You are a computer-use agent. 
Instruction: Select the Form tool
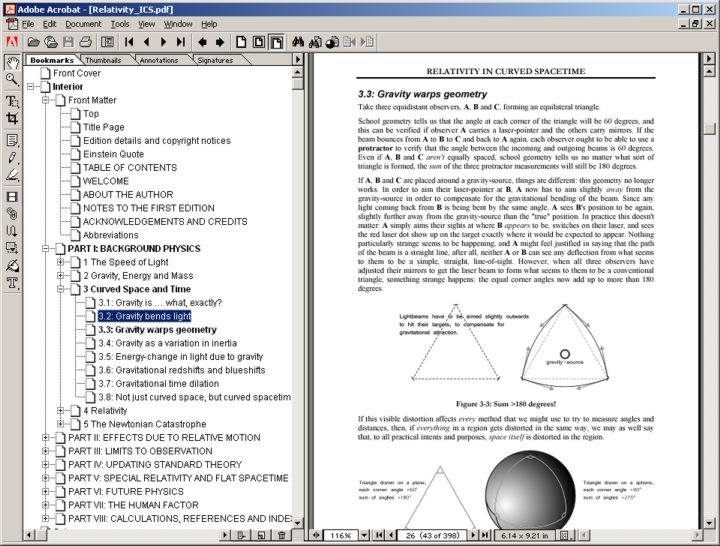coord(12,248)
